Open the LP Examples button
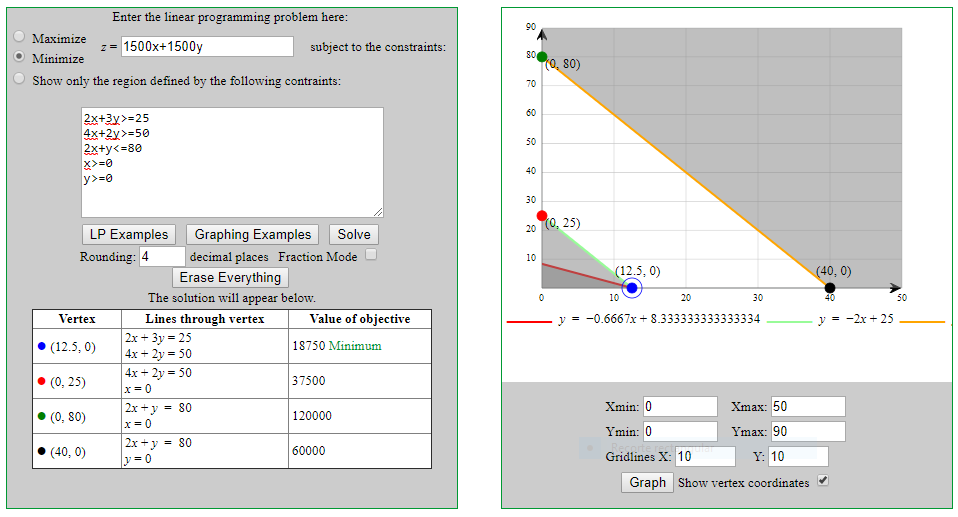 [x=129, y=234]
